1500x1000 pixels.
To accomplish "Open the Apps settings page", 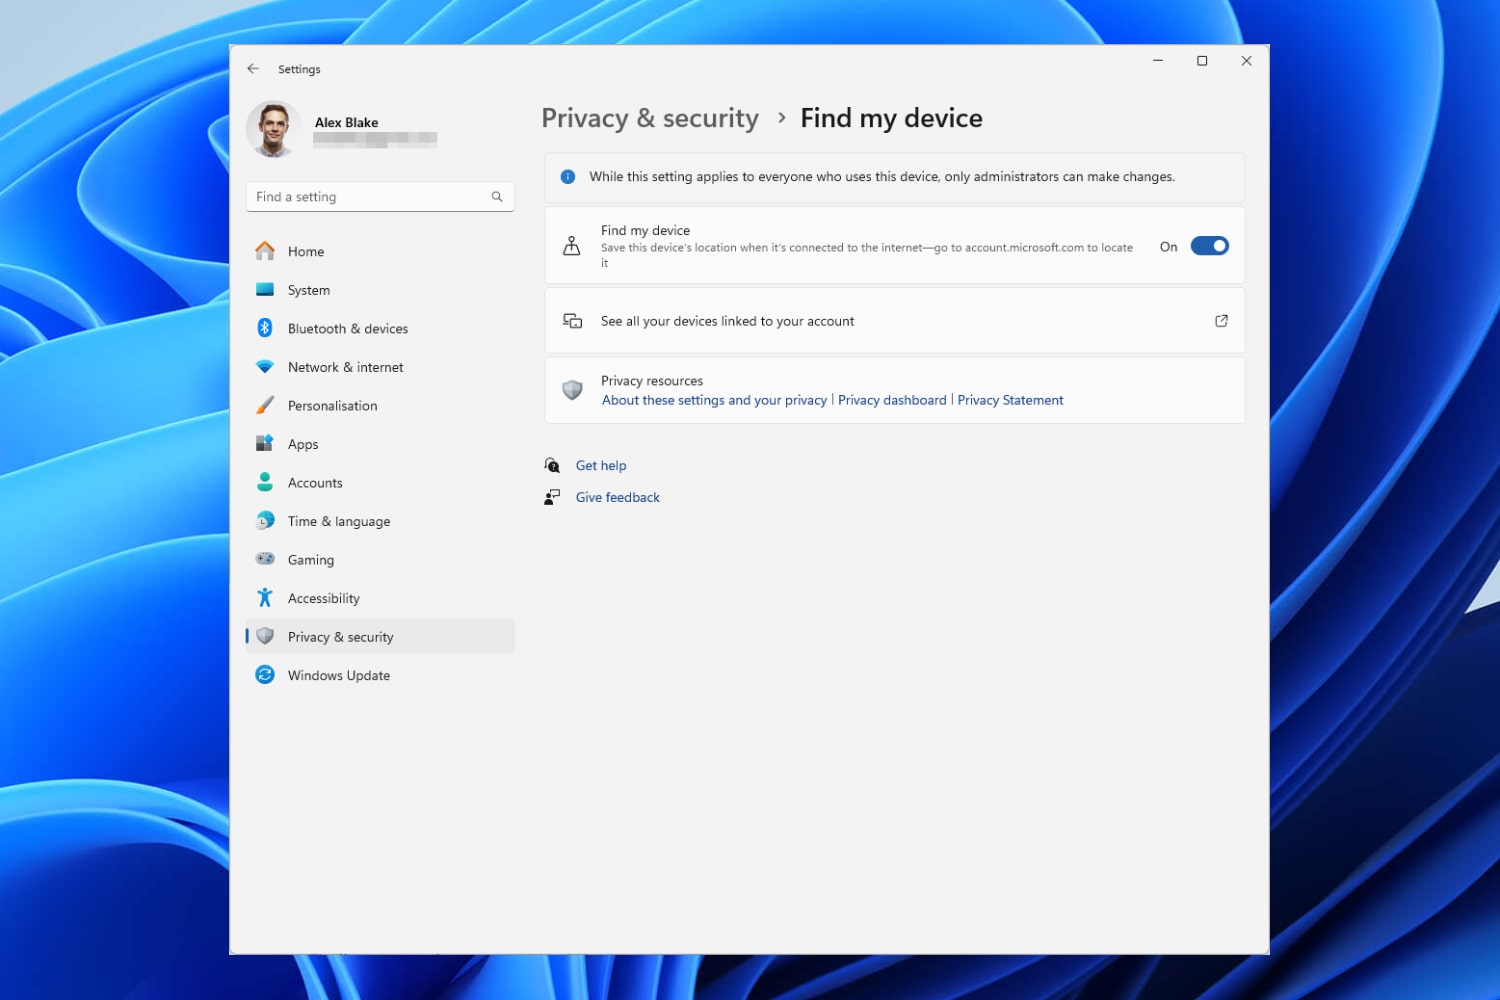I will (x=380, y=444).
